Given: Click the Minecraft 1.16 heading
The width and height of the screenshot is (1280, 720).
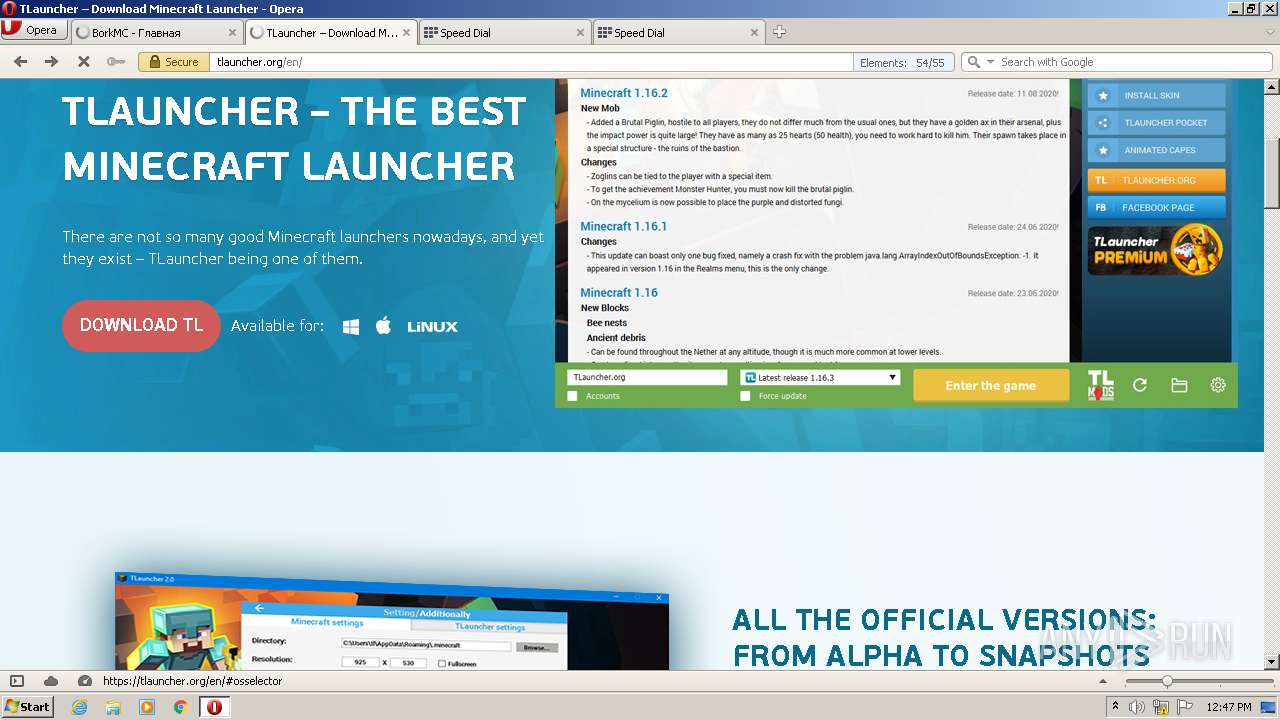Looking at the screenshot, I should 619,292.
